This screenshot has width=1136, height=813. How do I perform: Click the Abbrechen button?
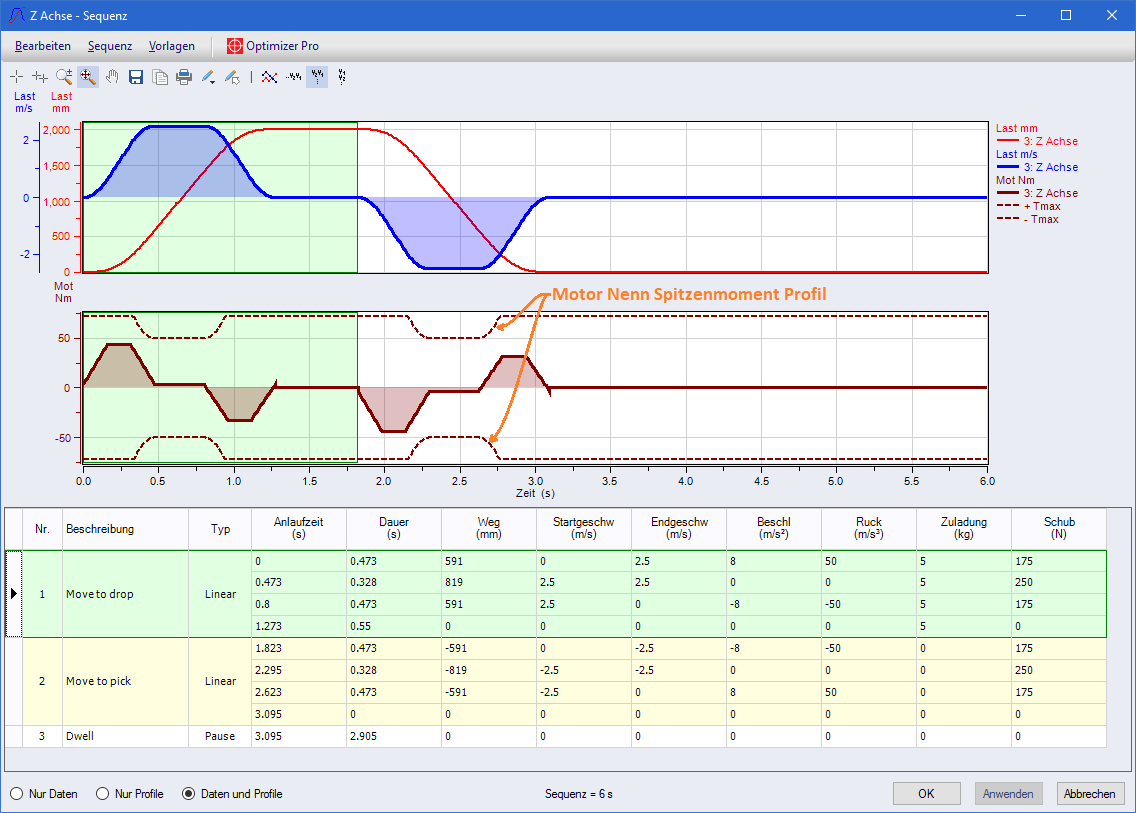tap(1090, 793)
